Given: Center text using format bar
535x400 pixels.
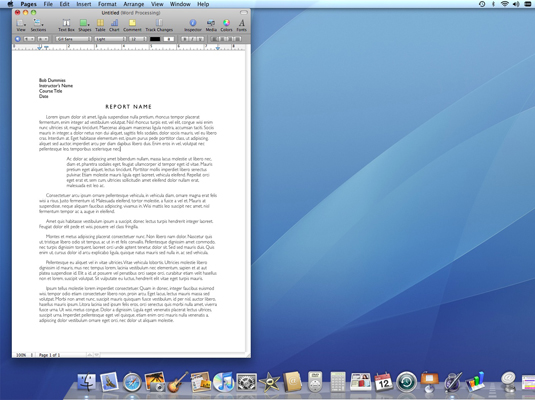Looking at the screenshot, I should pos(222,39).
